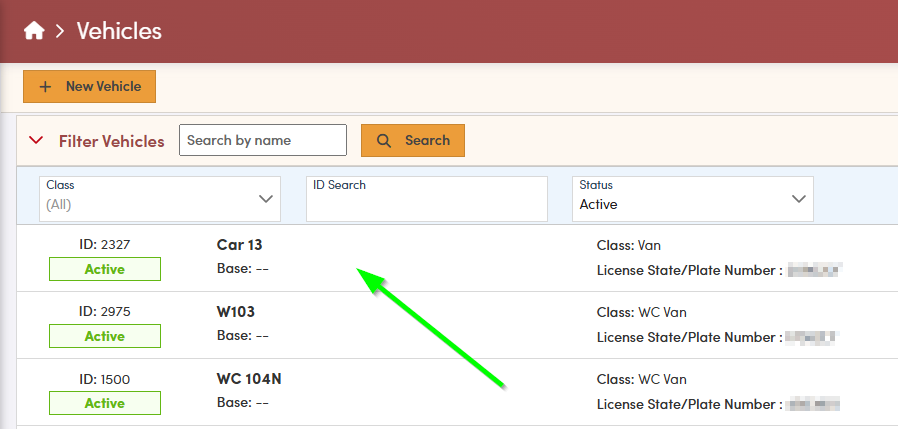Click the magnifier icon on Search button
The image size is (898, 429).
tap(383, 141)
